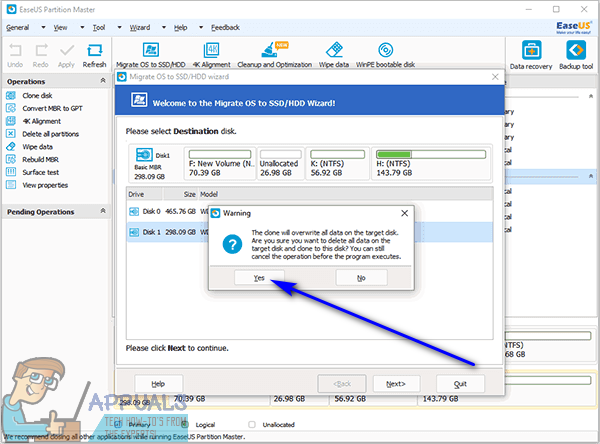This screenshot has width=600, height=444.
Task: Open the View menu
Action: [x=60, y=28]
